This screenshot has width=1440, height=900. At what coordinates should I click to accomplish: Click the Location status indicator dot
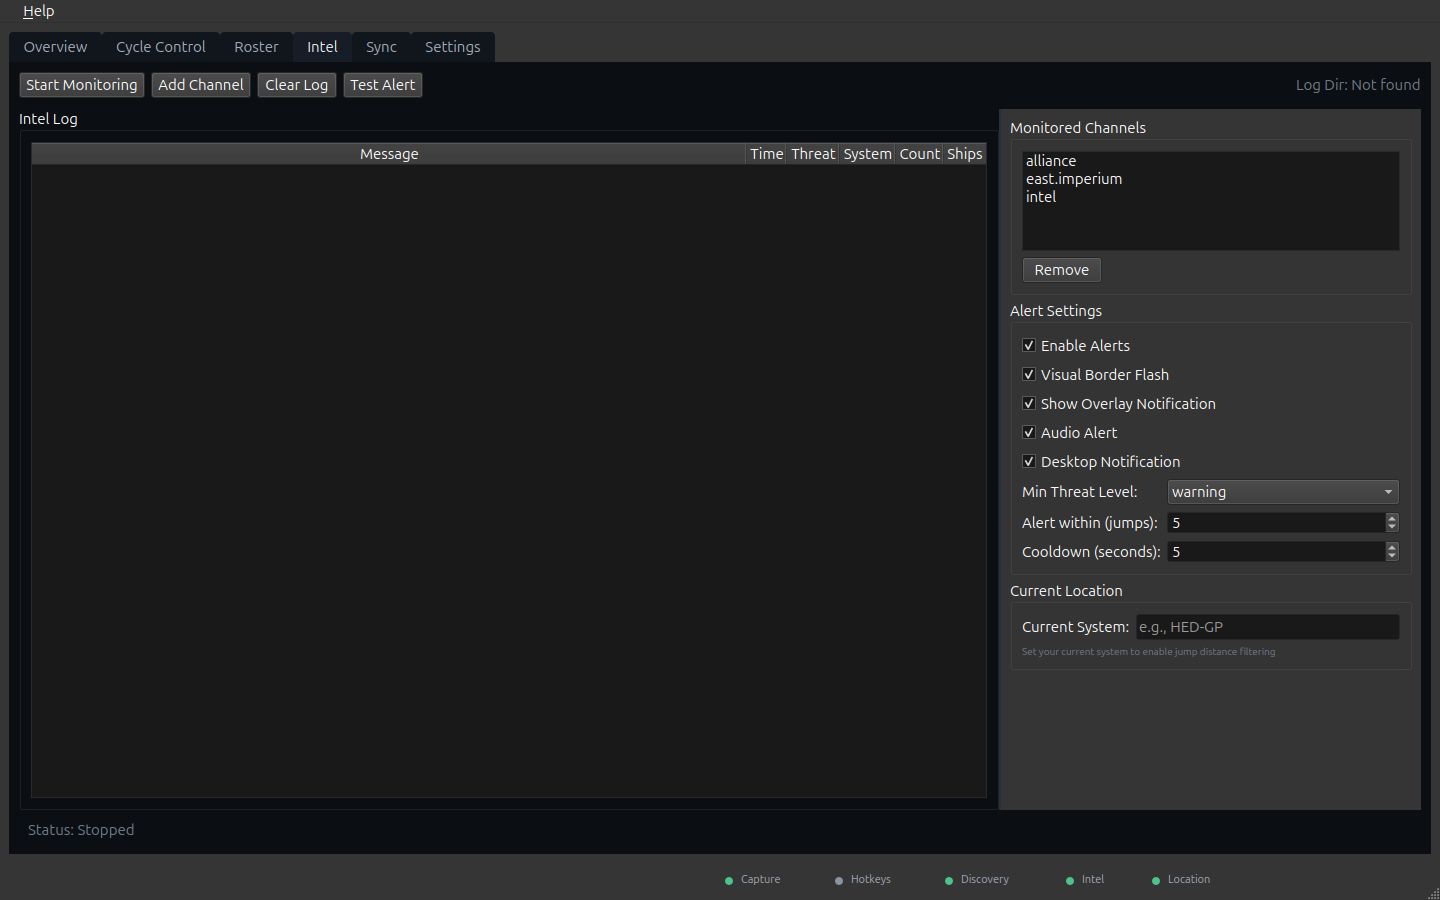(x=1156, y=881)
